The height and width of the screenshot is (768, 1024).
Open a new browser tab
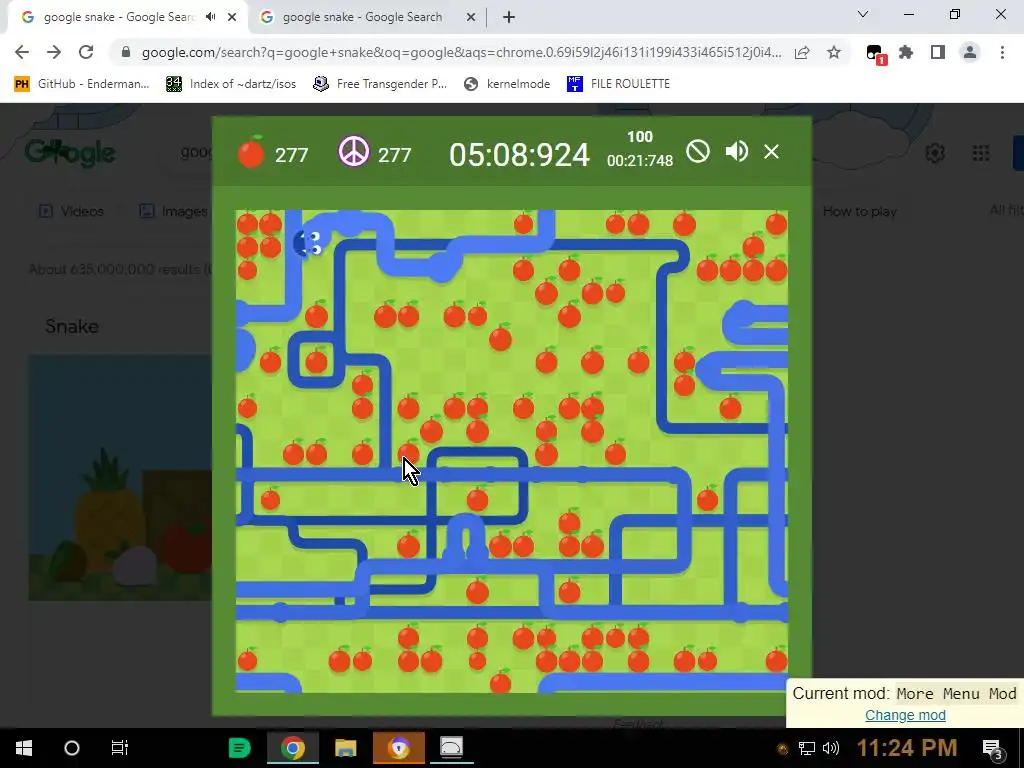[509, 17]
